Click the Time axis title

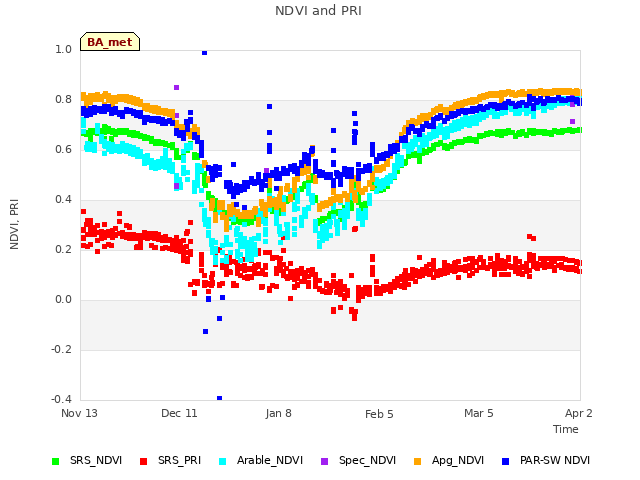[x=566, y=429]
